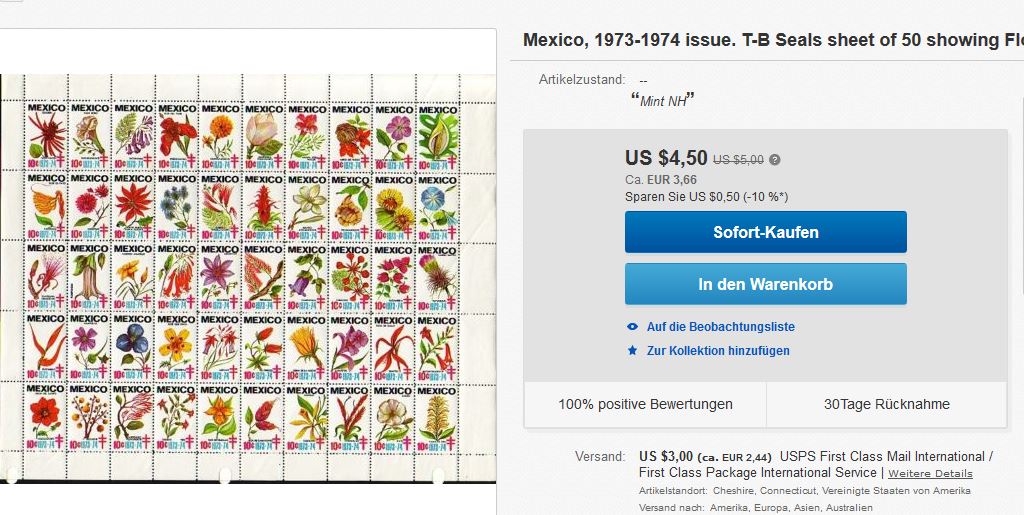Select the 30 Tage Rücknahme section
Viewport: 1024px width, 515px height.
coord(886,405)
